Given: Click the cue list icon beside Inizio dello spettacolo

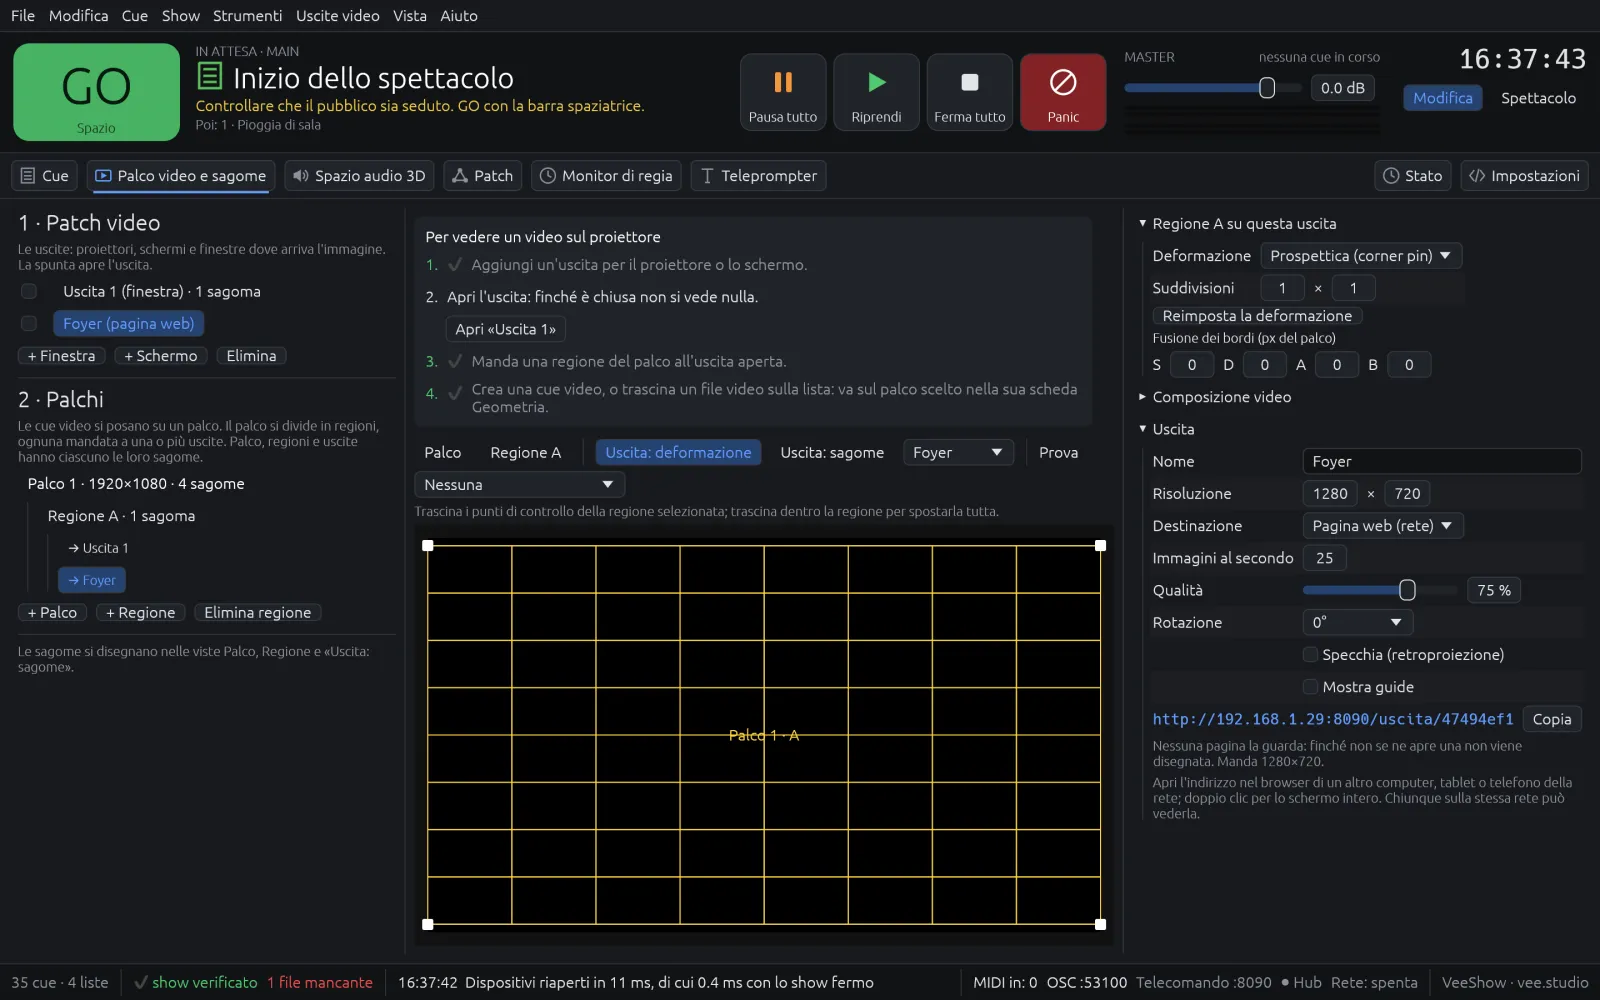Looking at the screenshot, I should pos(210,76).
